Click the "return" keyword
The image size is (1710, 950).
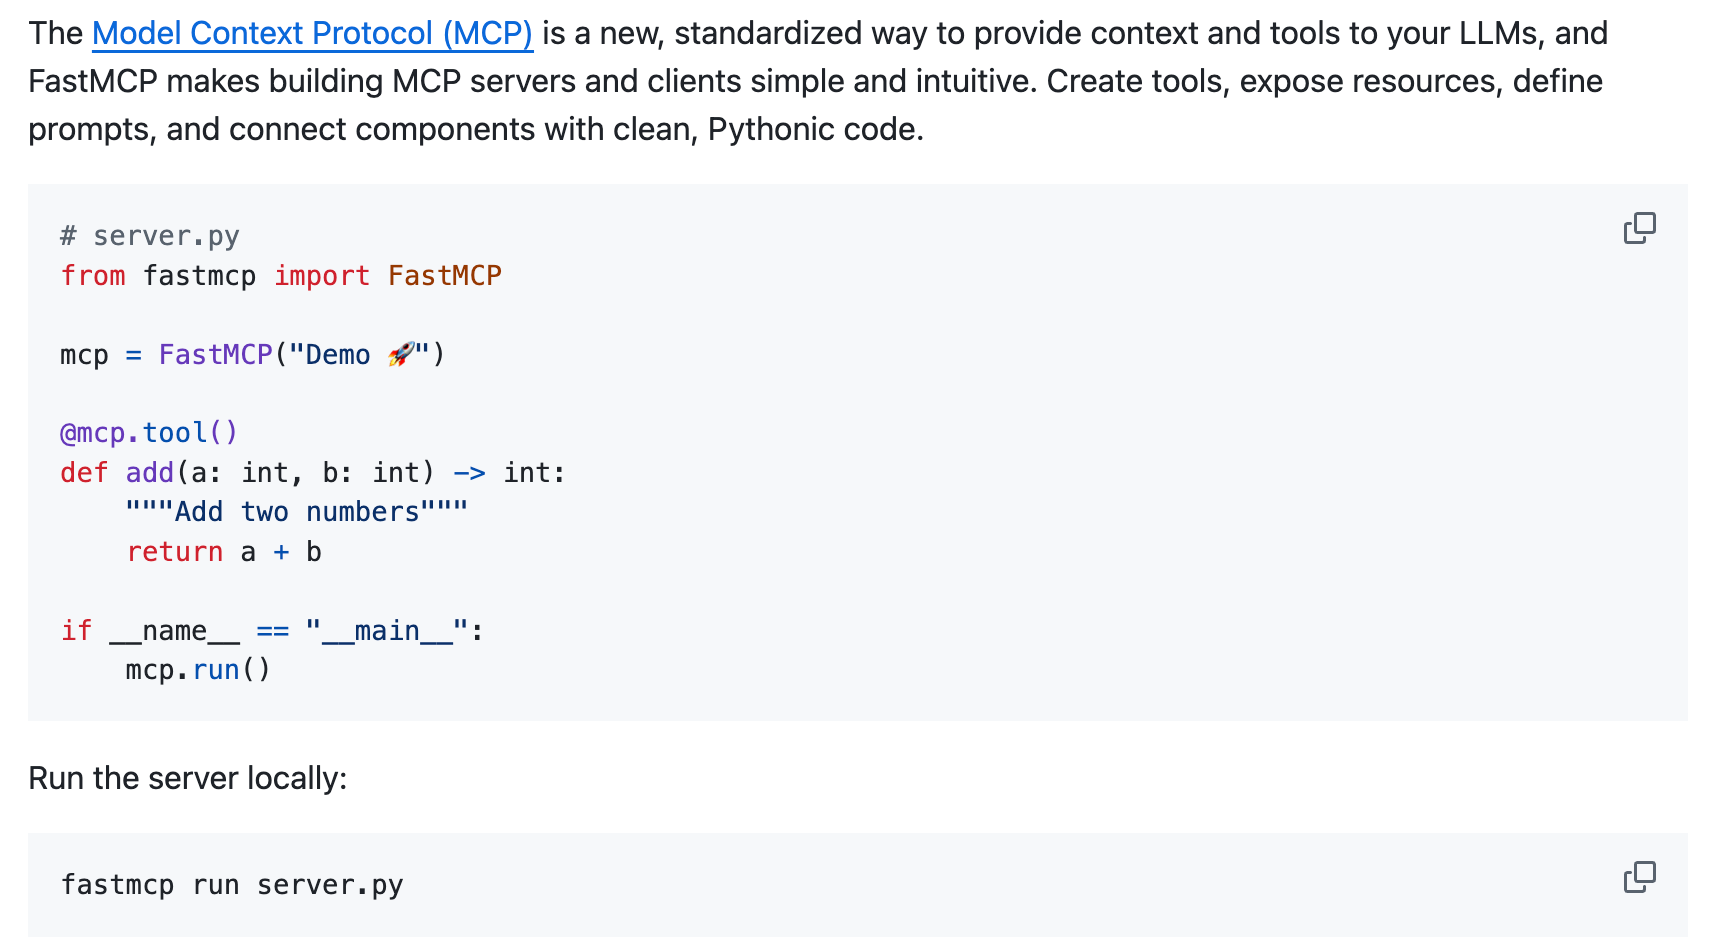tap(175, 552)
